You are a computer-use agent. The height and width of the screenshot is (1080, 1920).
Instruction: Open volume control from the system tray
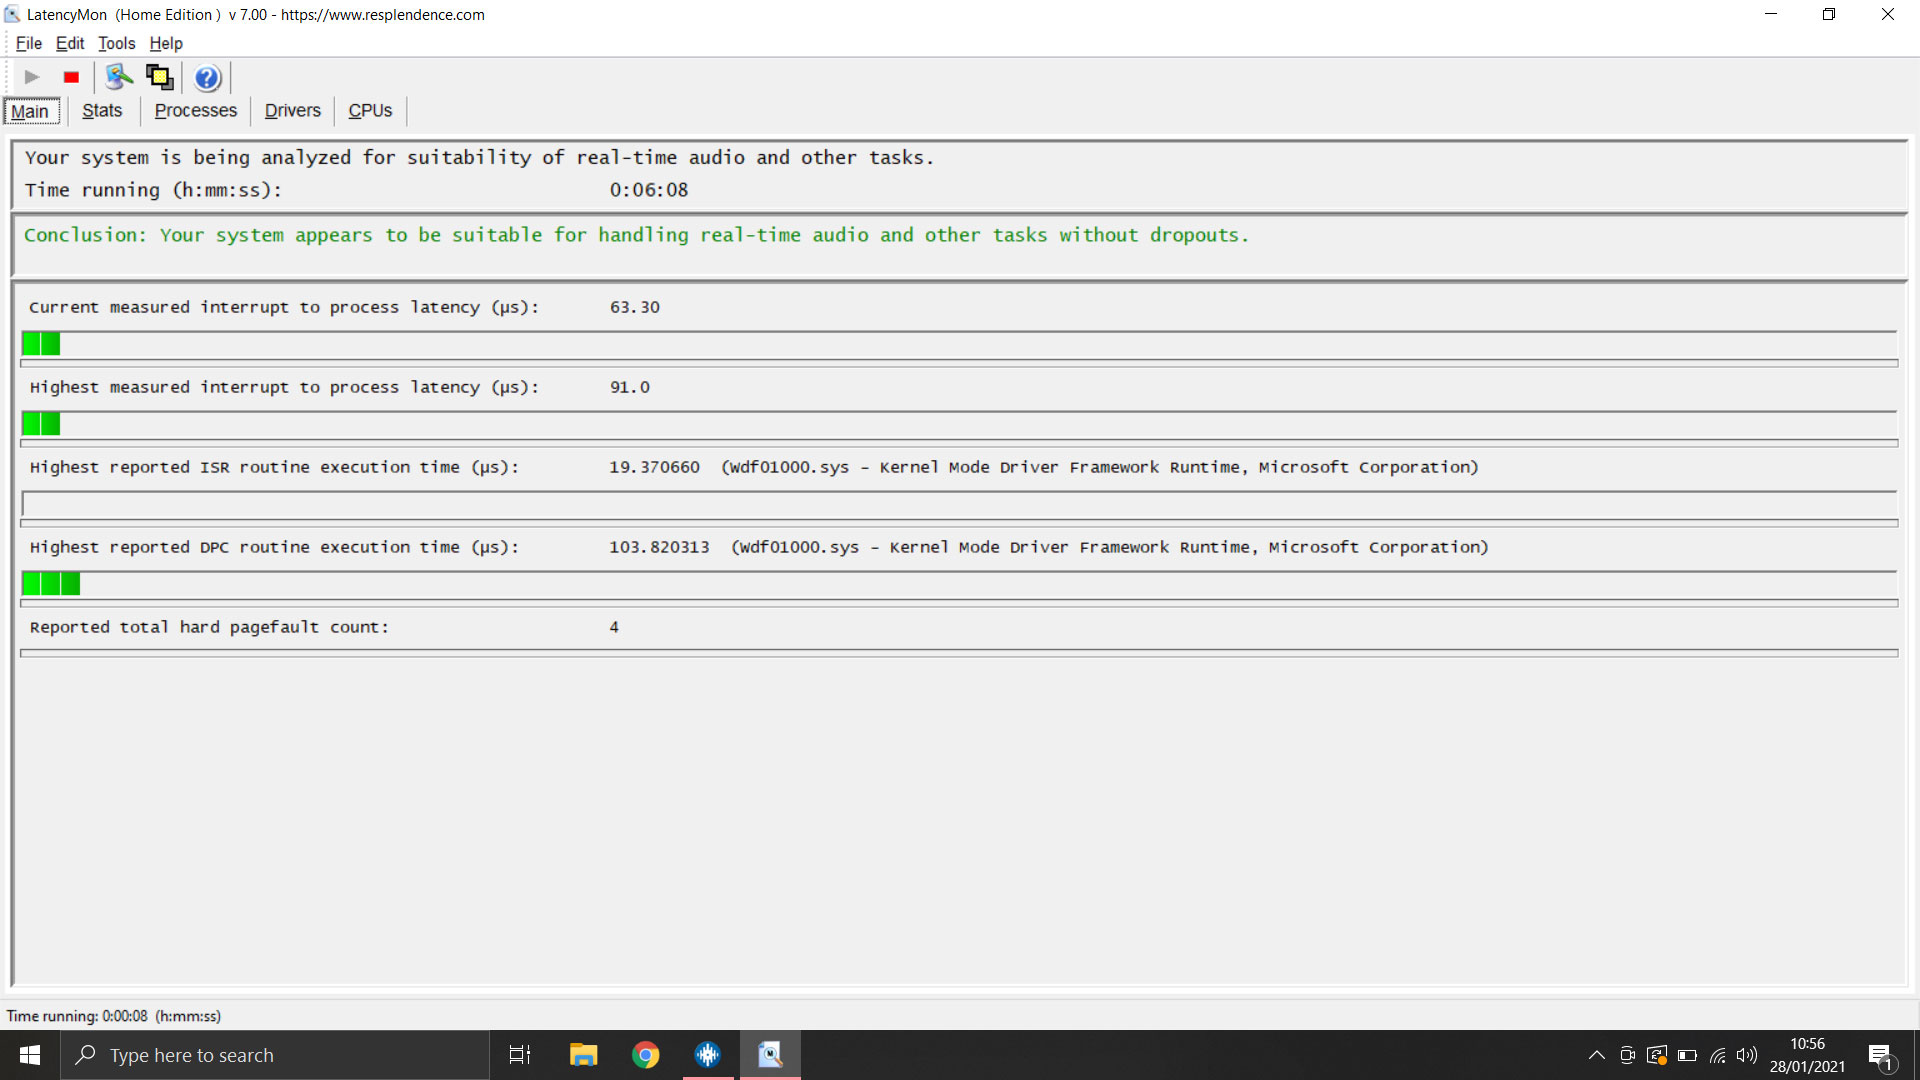pyautogui.click(x=1747, y=1055)
